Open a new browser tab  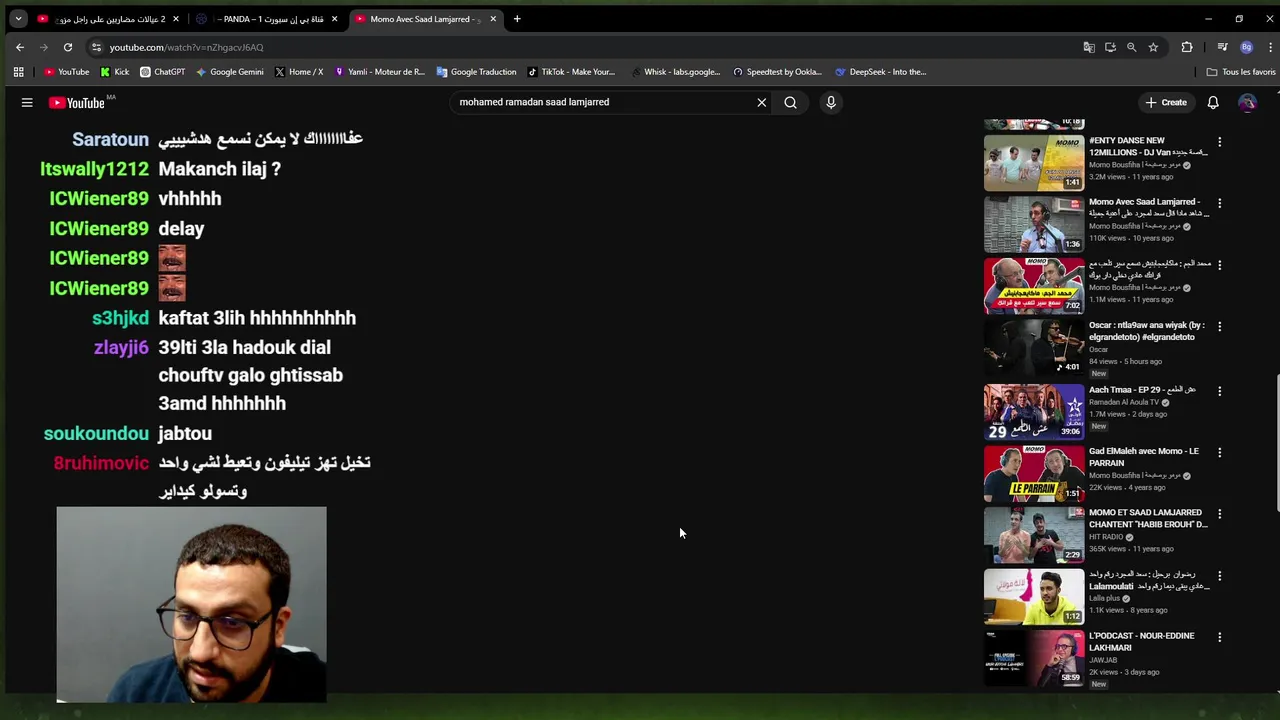[517, 19]
